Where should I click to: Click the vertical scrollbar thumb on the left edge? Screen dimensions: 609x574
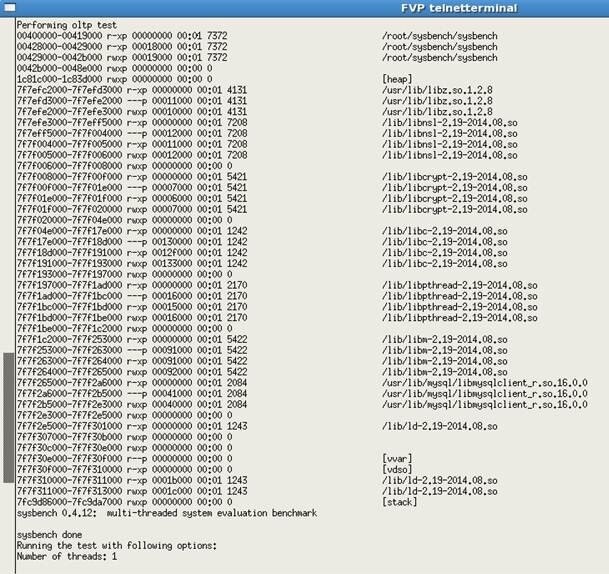click(9, 417)
